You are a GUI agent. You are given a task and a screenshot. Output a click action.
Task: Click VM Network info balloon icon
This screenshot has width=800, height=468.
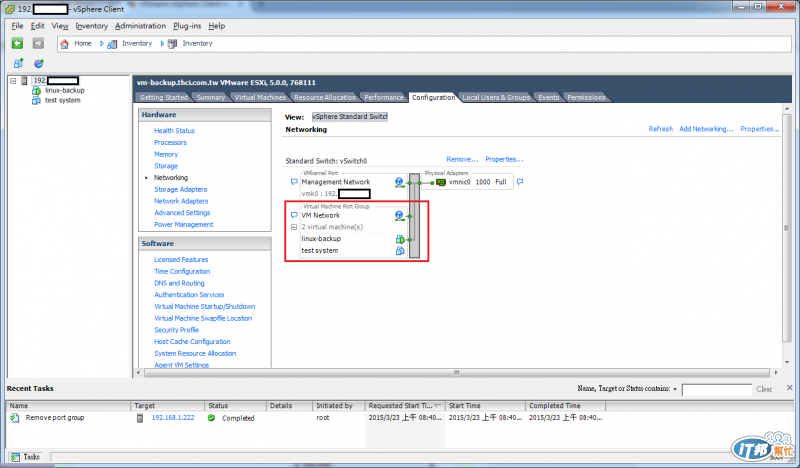(294, 215)
